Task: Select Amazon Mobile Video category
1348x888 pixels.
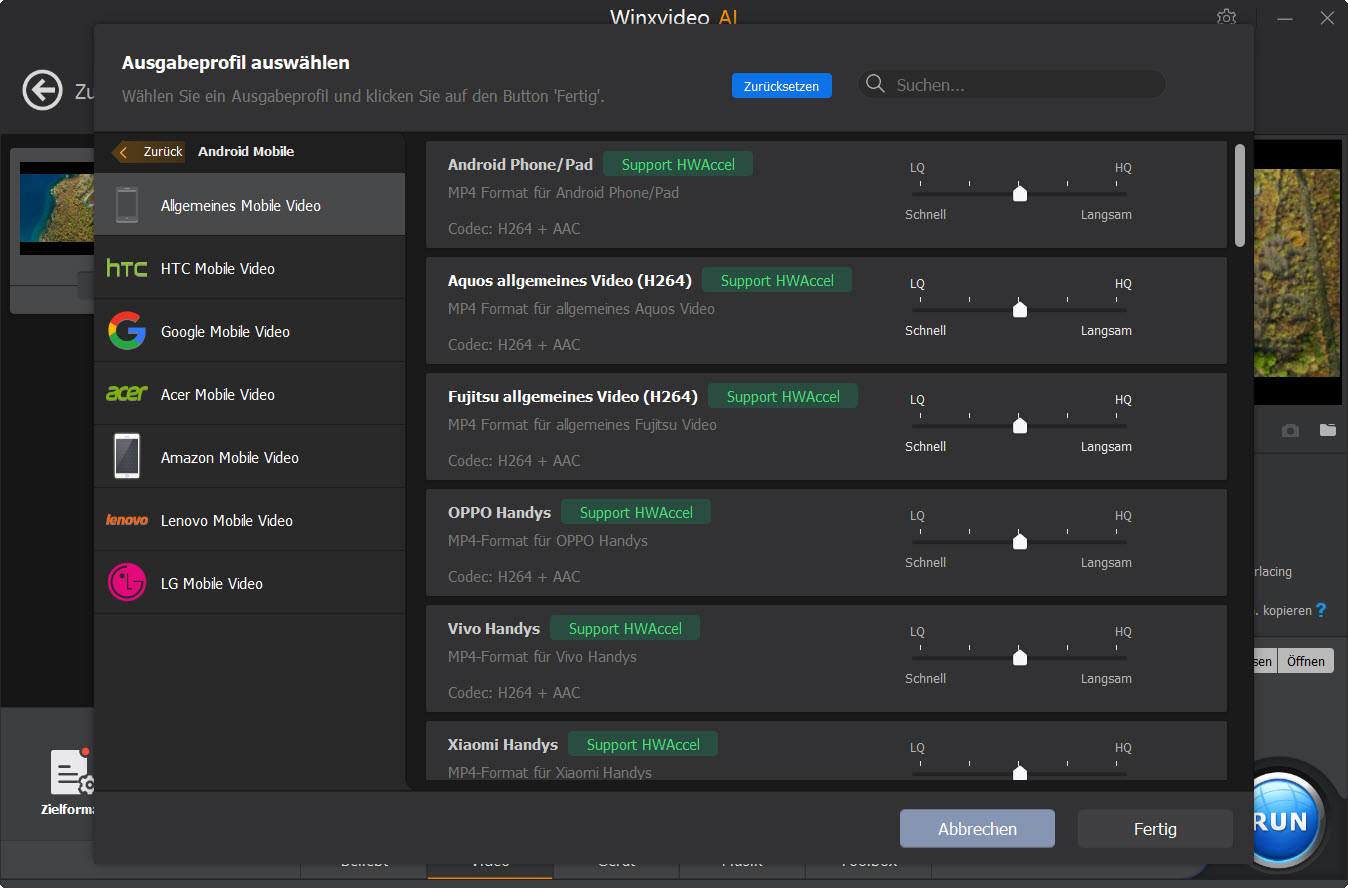Action: (249, 457)
